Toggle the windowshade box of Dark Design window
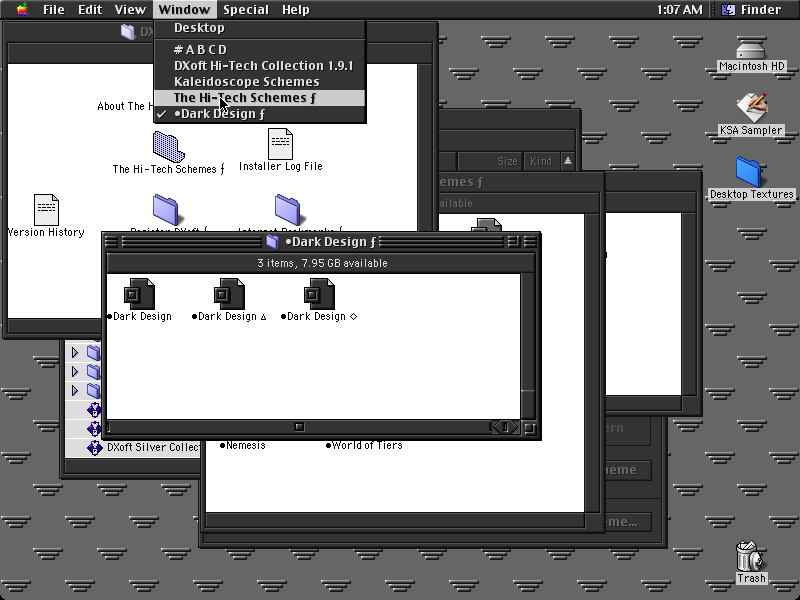Screen dimensions: 800x600 (x=530, y=241)
